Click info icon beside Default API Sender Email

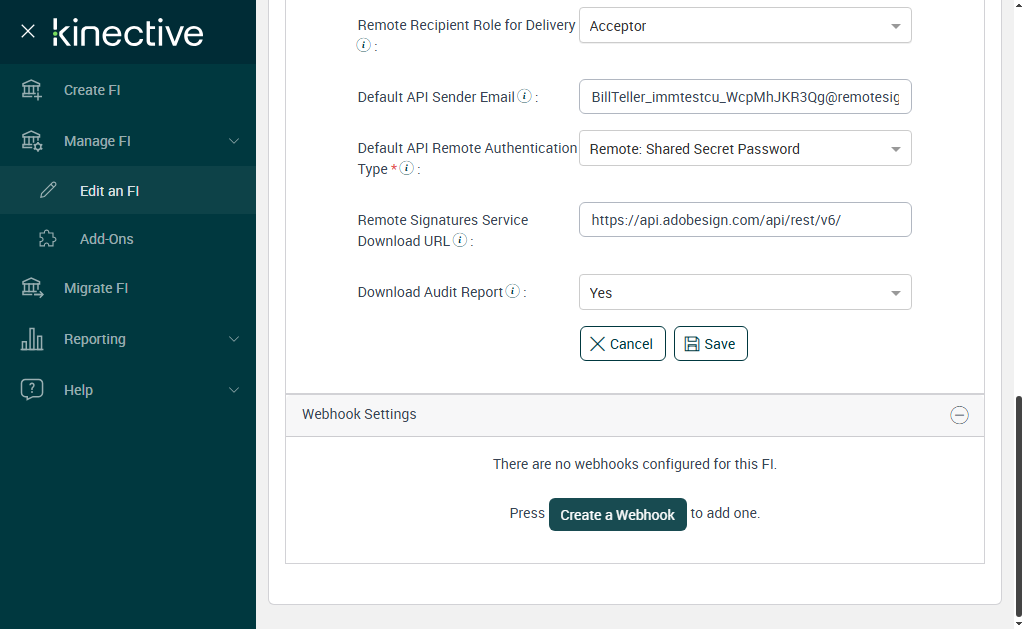coord(525,97)
